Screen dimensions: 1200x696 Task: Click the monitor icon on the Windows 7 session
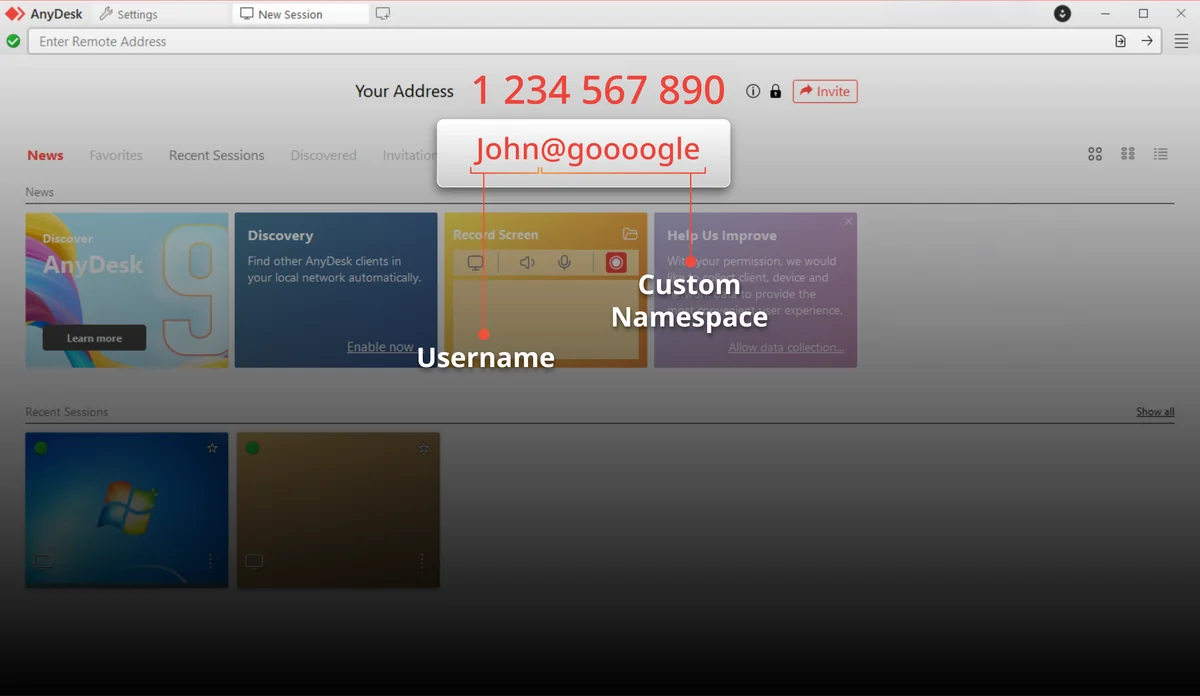[44, 561]
